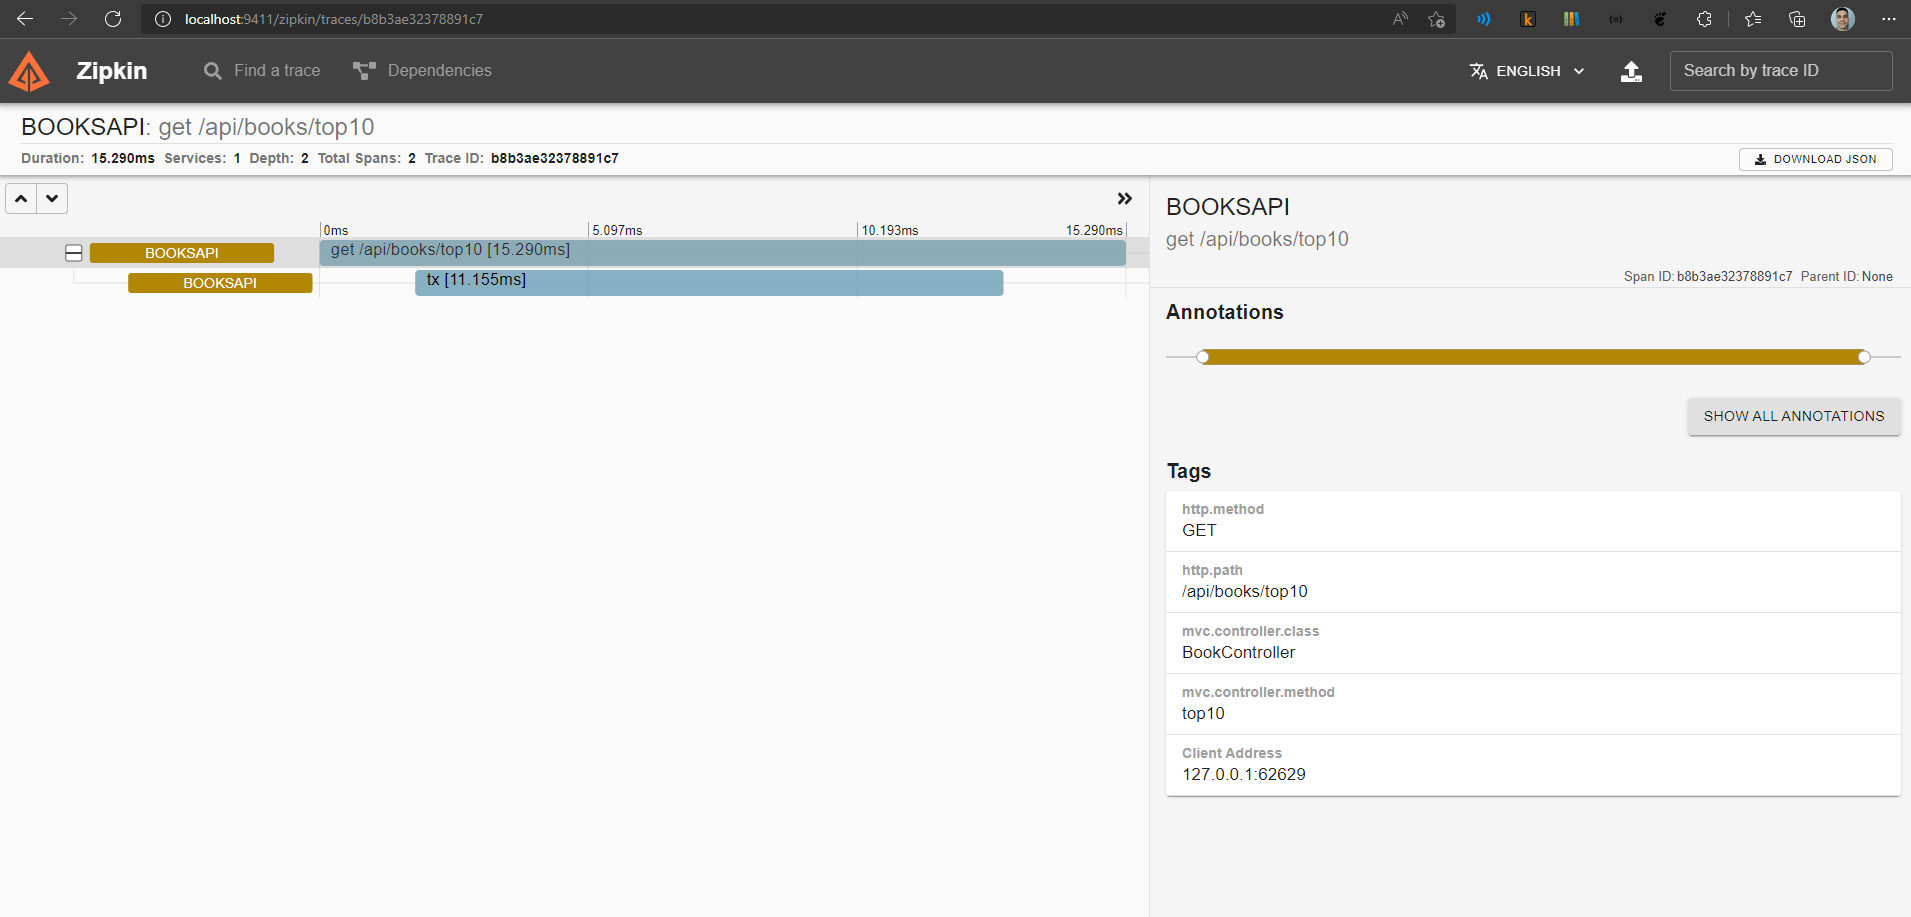
Task: Click the Trace ID value b8b3ae32378891c7
Action: pyautogui.click(x=555, y=158)
